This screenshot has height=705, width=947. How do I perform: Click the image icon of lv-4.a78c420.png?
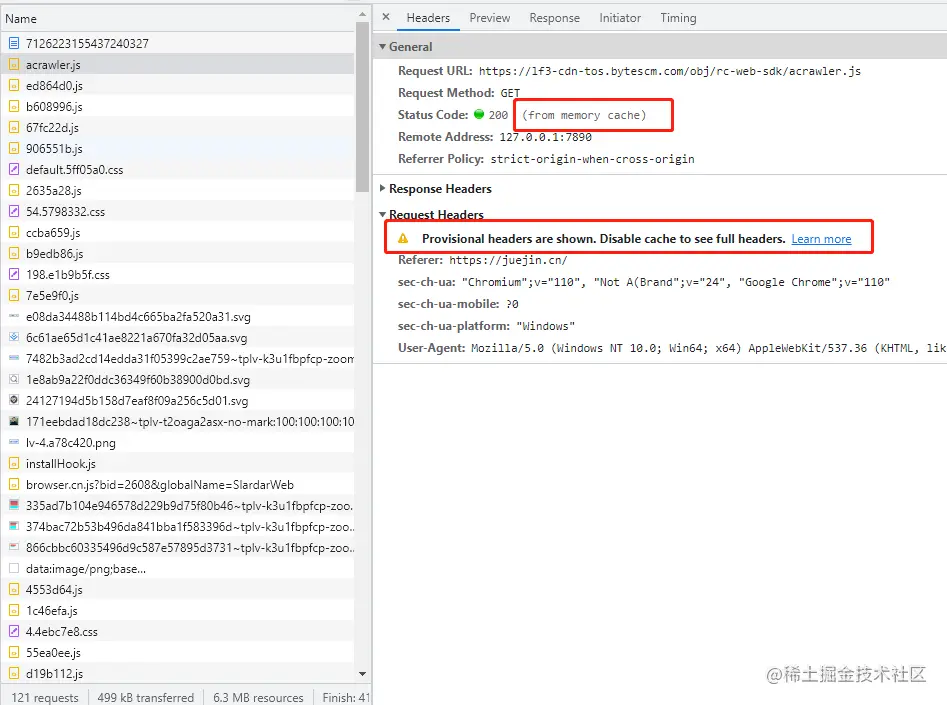click(14, 442)
